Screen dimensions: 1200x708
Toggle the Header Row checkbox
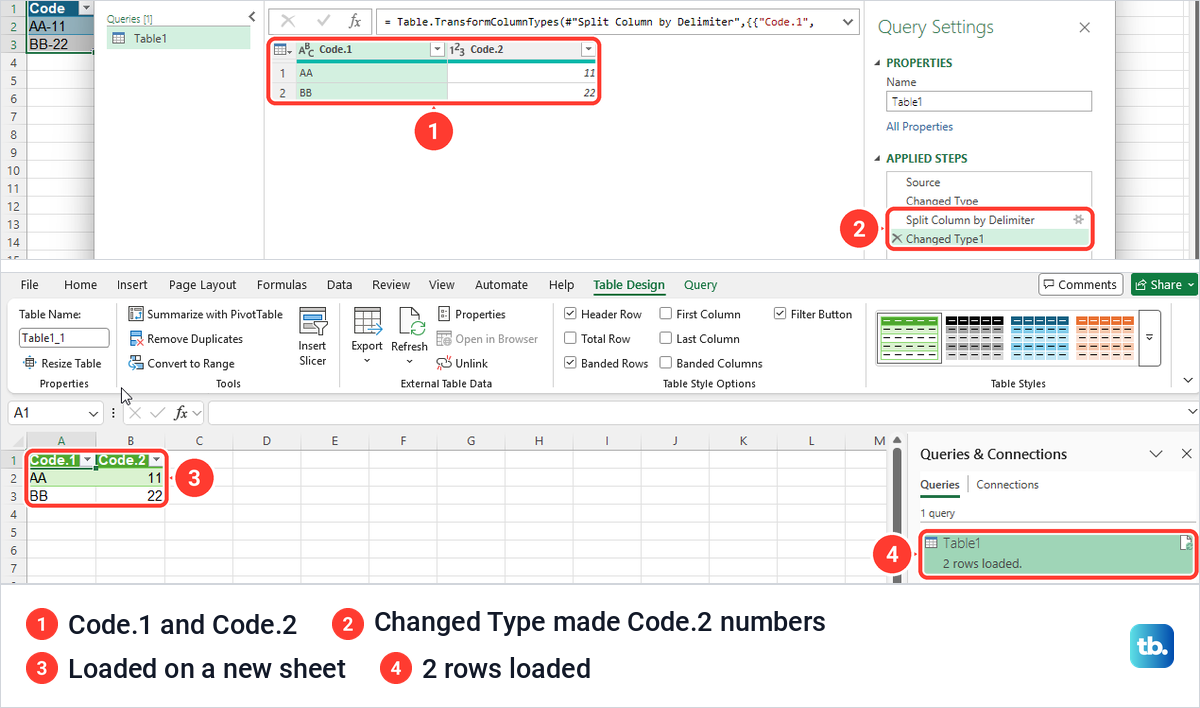(x=570, y=314)
